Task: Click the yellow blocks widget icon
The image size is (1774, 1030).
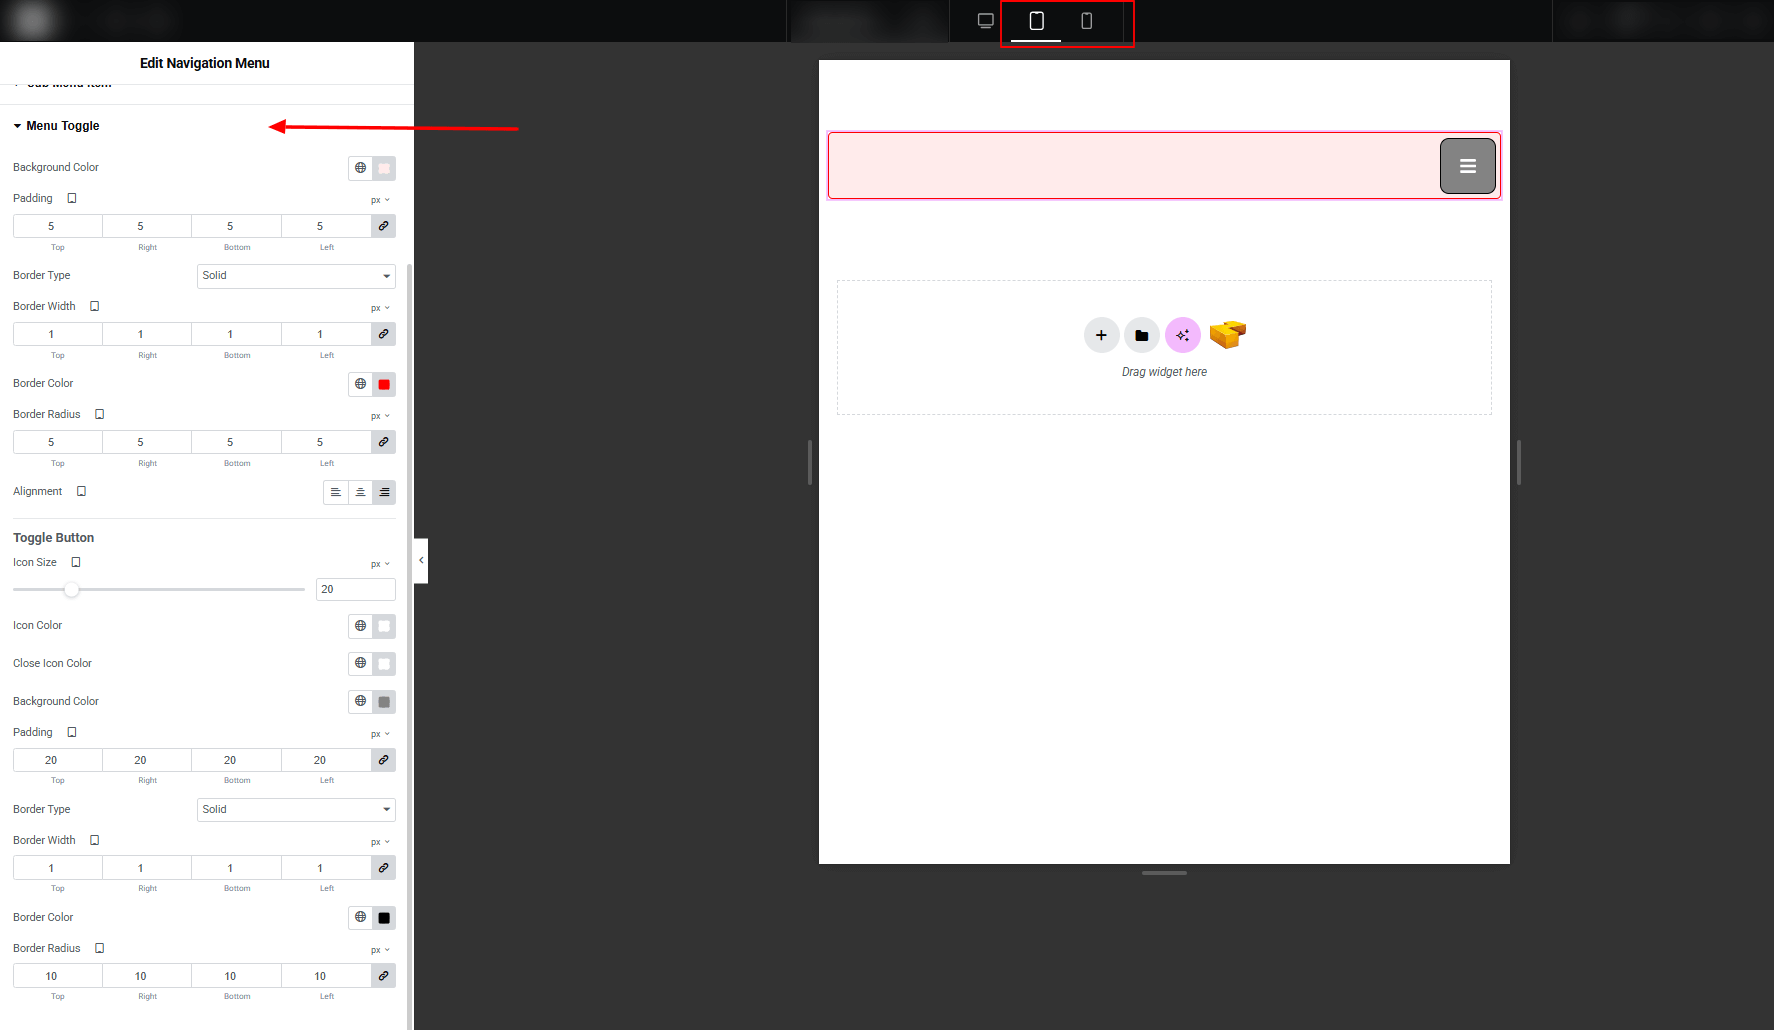Action: click(x=1227, y=334)
